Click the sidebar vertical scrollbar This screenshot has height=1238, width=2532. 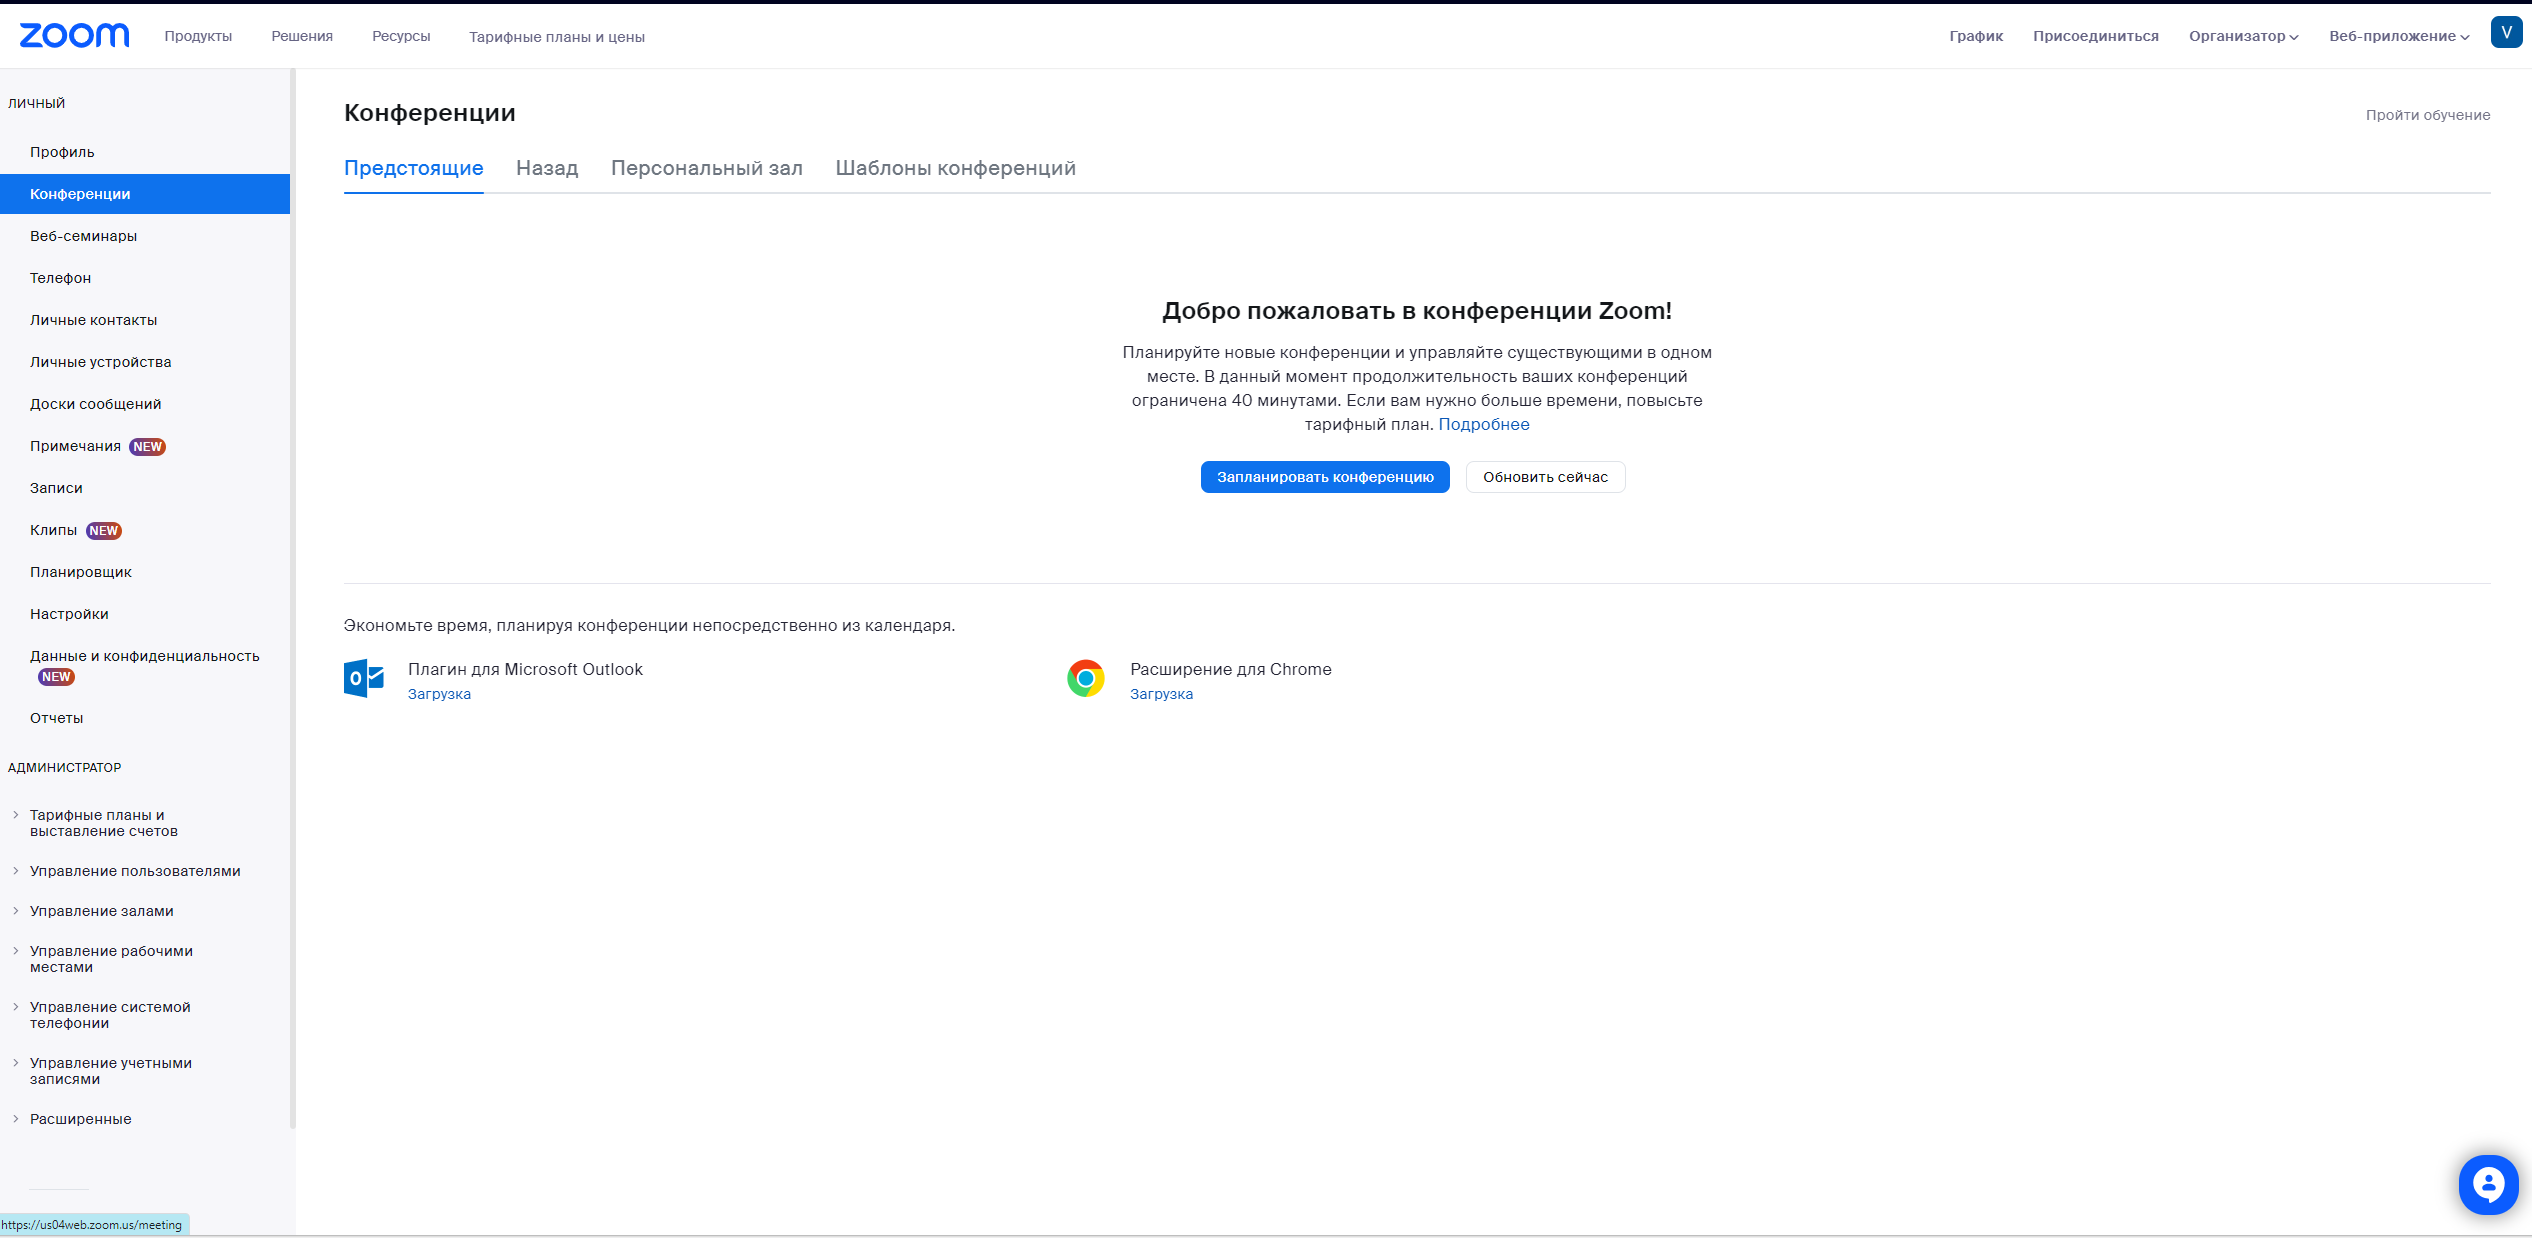(x=292, y=600)
